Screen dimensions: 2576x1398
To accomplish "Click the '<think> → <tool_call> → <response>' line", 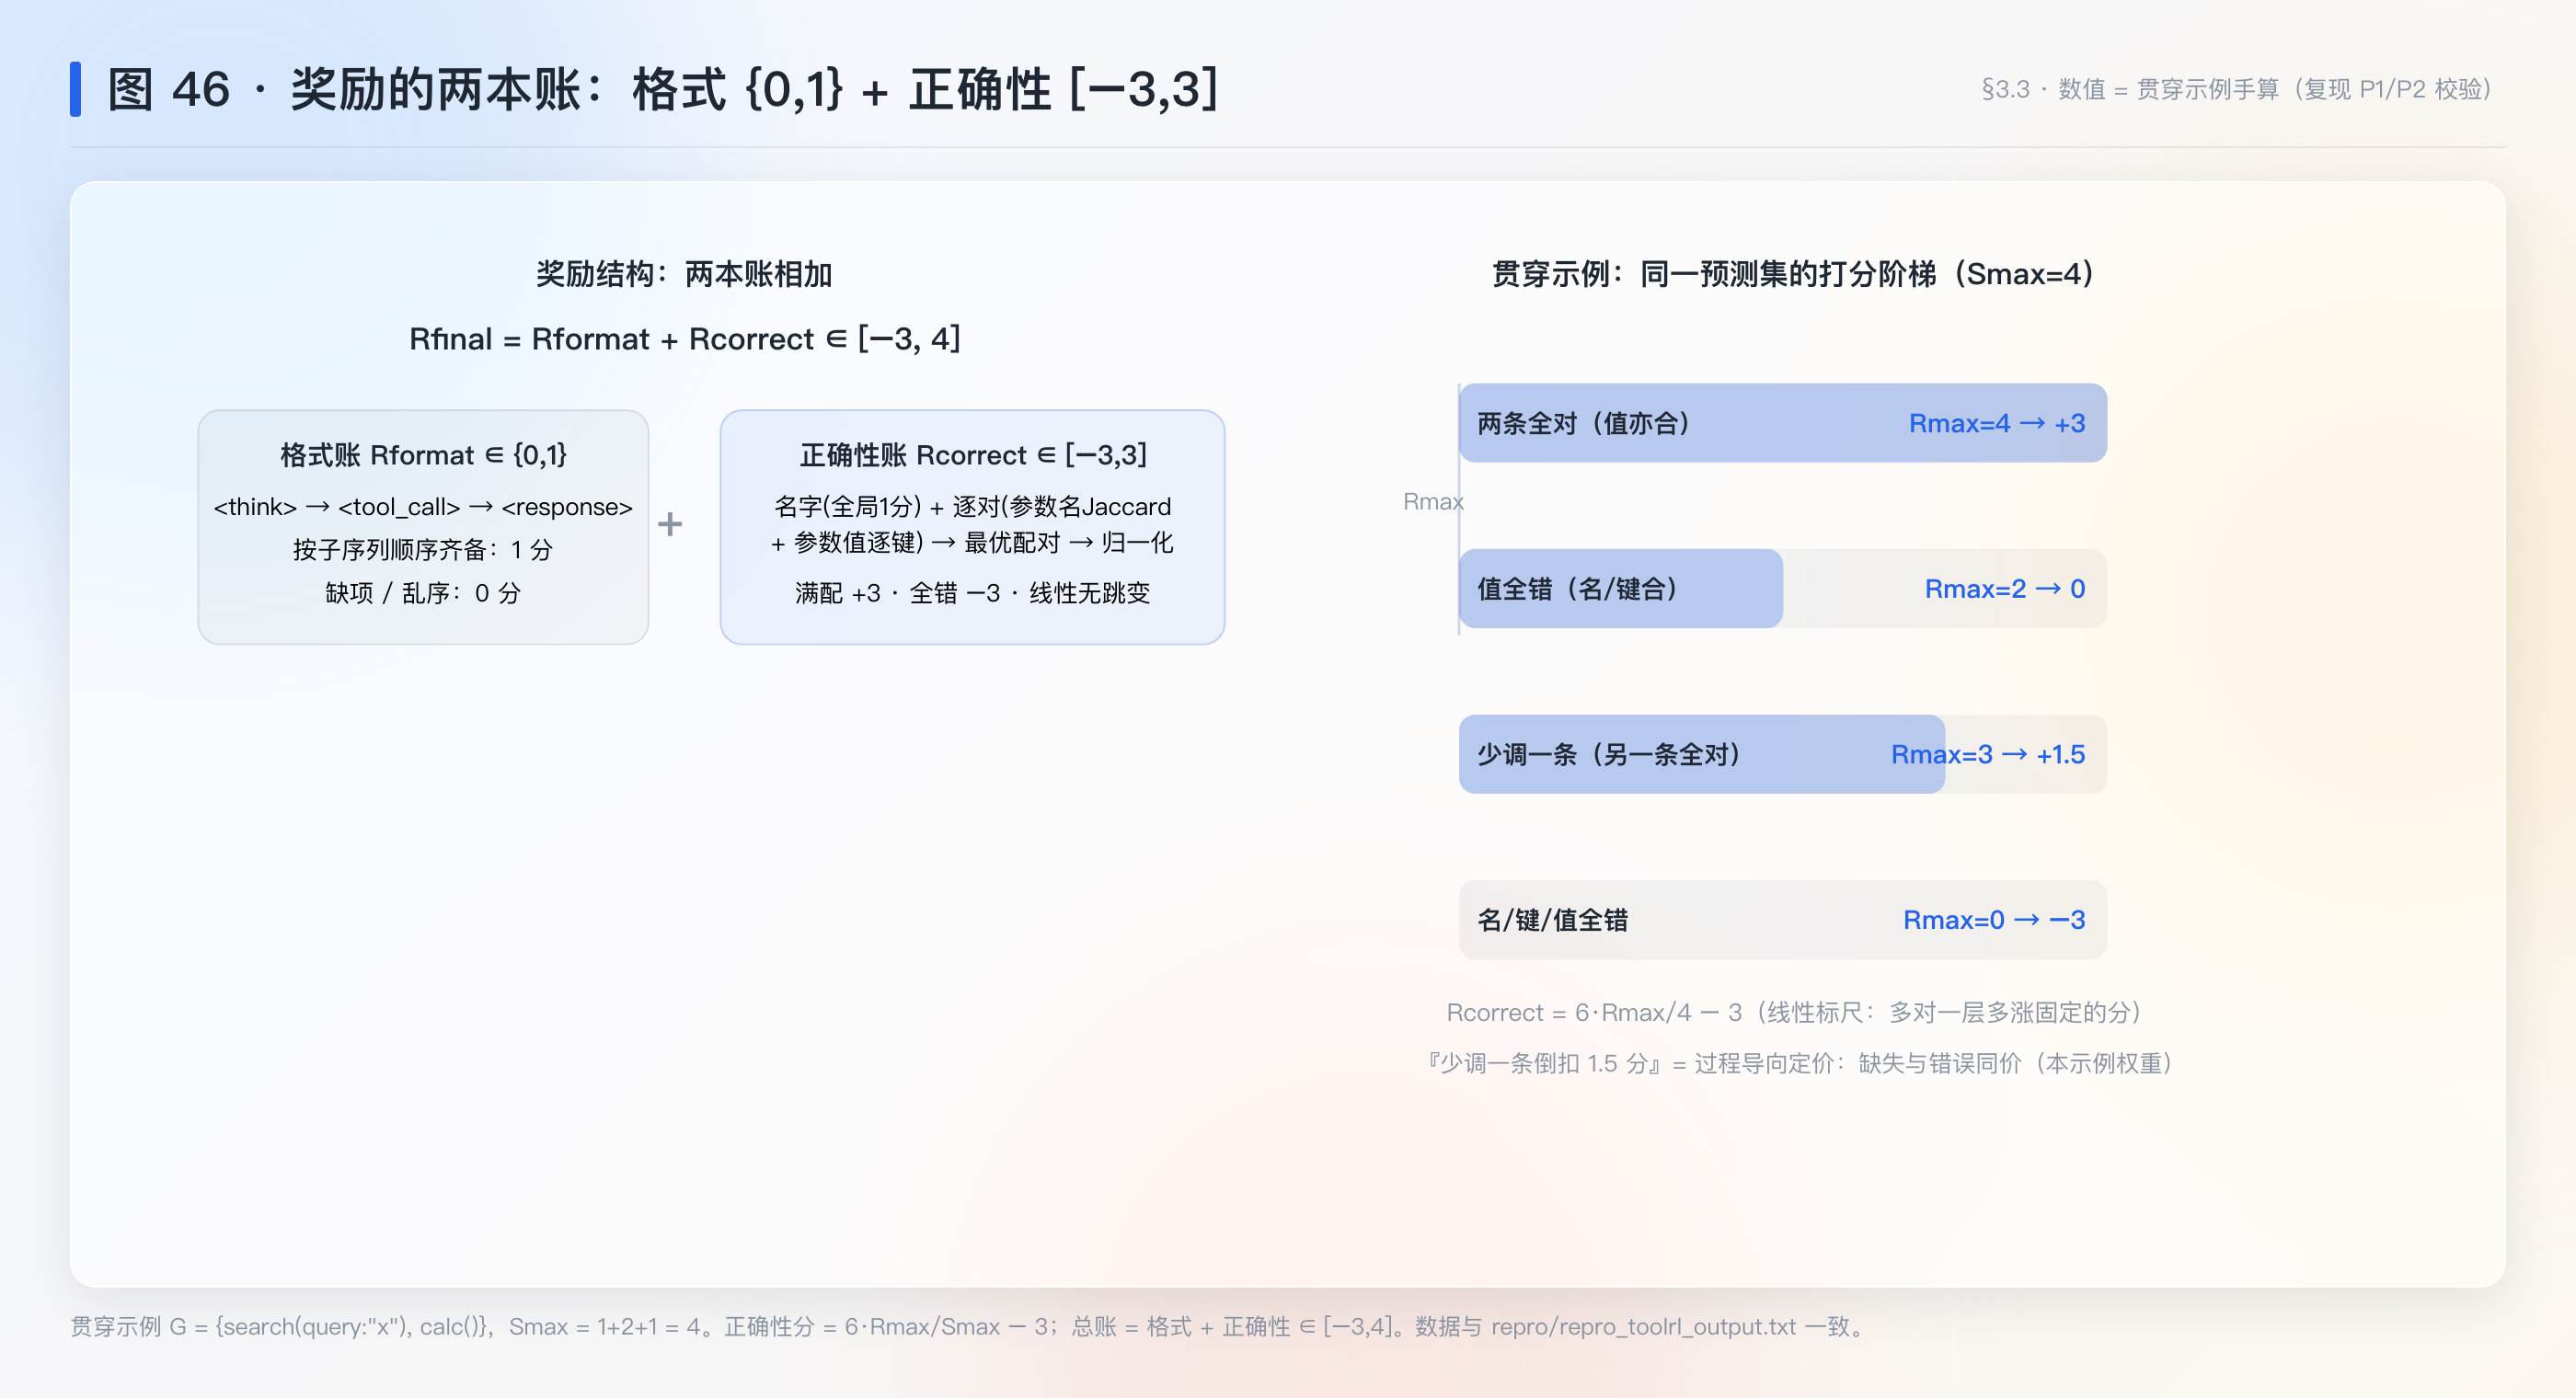I will (423, 507).
